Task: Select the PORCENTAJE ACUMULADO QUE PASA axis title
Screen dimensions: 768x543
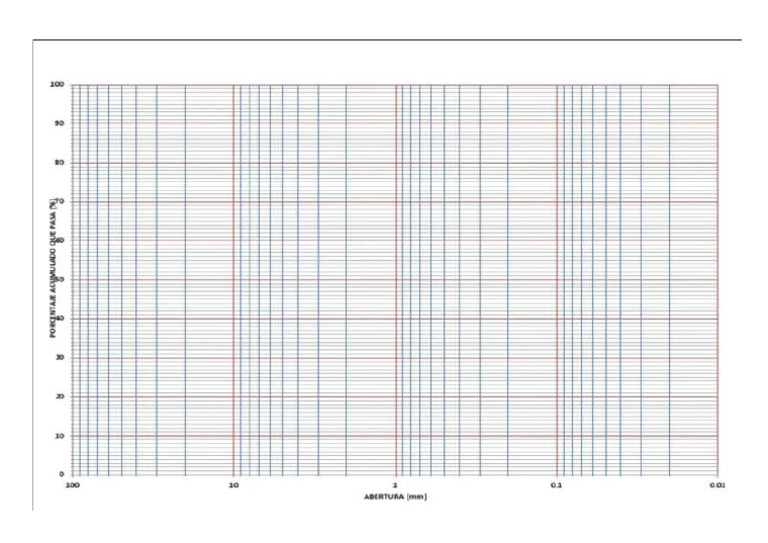Action: click(x=52, y=268)
